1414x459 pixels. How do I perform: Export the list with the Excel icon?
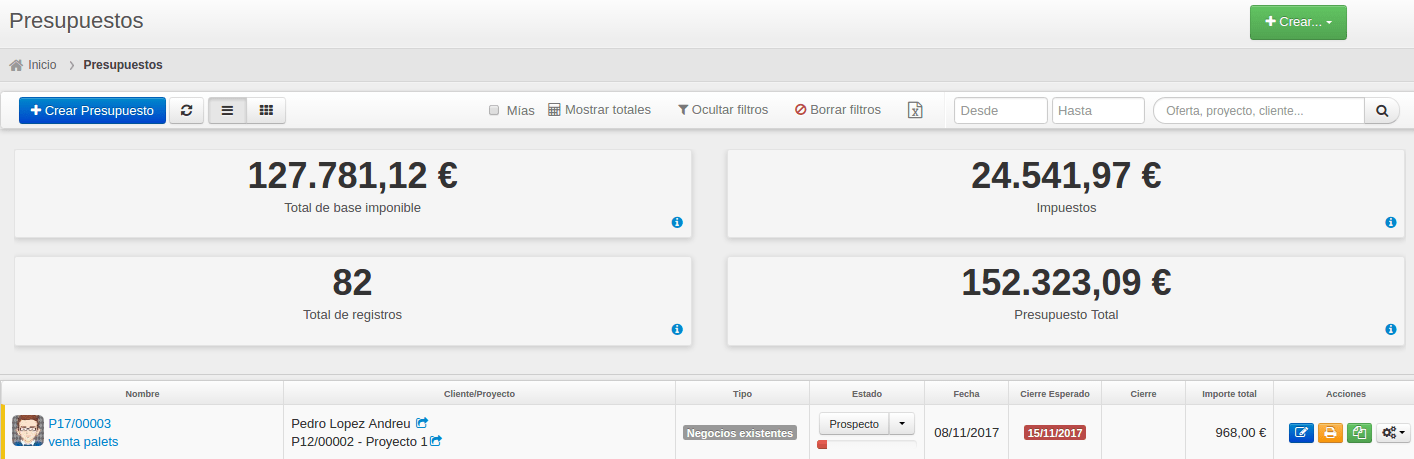tap(915, 110)
